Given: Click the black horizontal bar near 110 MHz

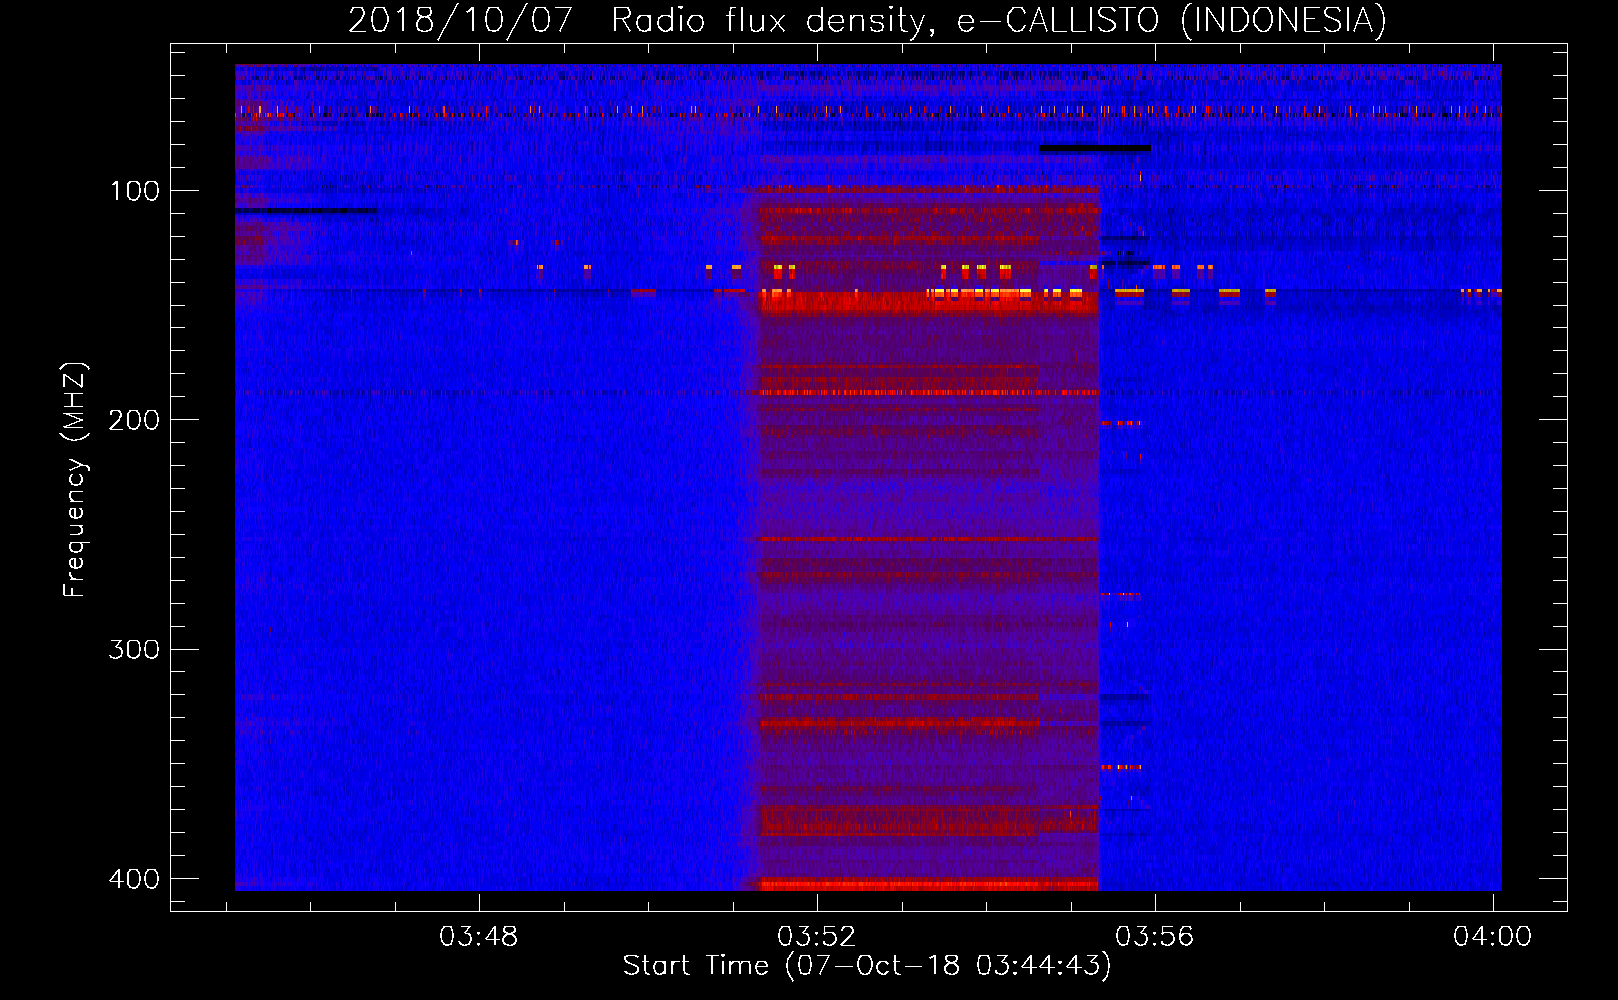Looking at the screenshot, I should (x=306, y=210).
